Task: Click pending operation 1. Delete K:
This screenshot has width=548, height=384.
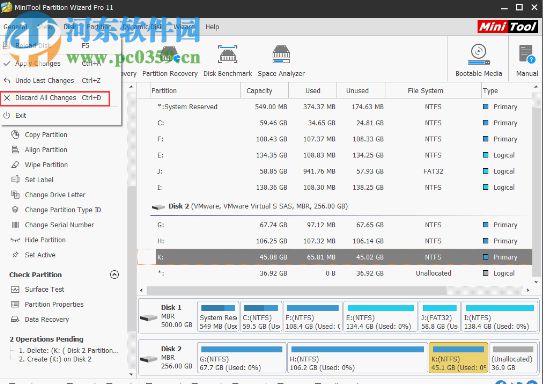Action: (x=68, y=350)
